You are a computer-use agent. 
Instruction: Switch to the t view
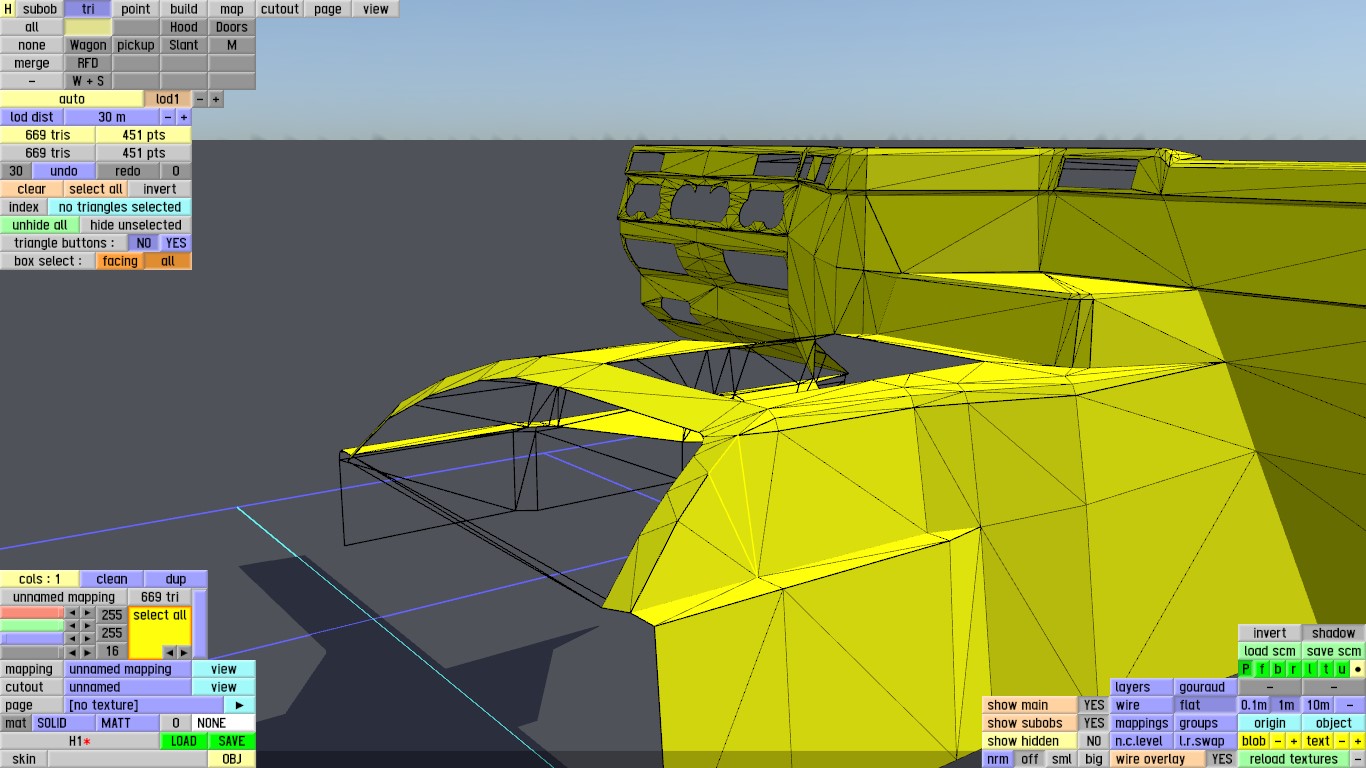(x=1326, y=669)
